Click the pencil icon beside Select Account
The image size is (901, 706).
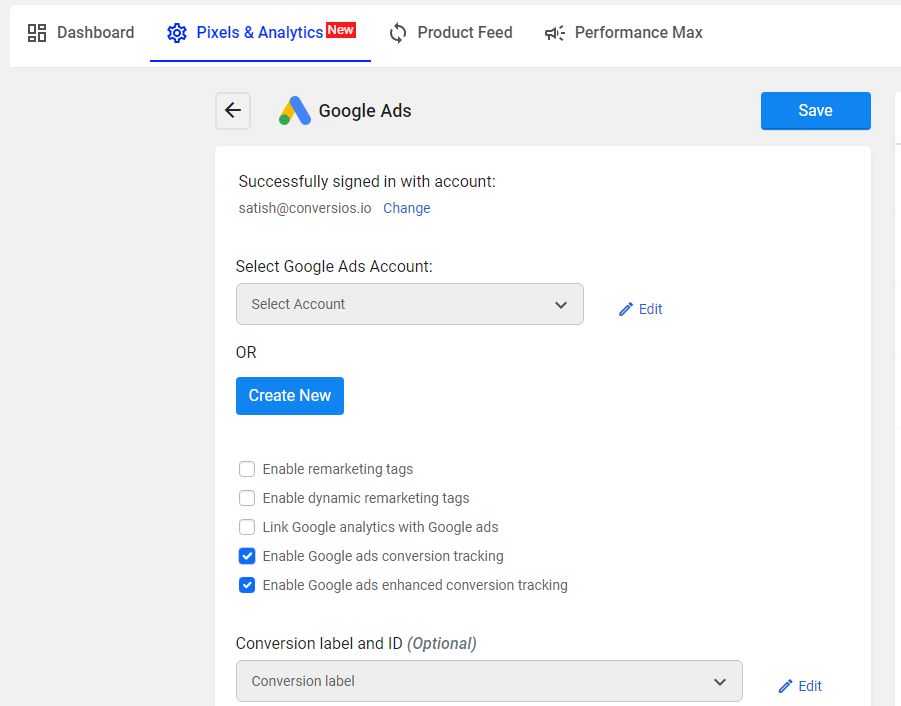(626, 309)
